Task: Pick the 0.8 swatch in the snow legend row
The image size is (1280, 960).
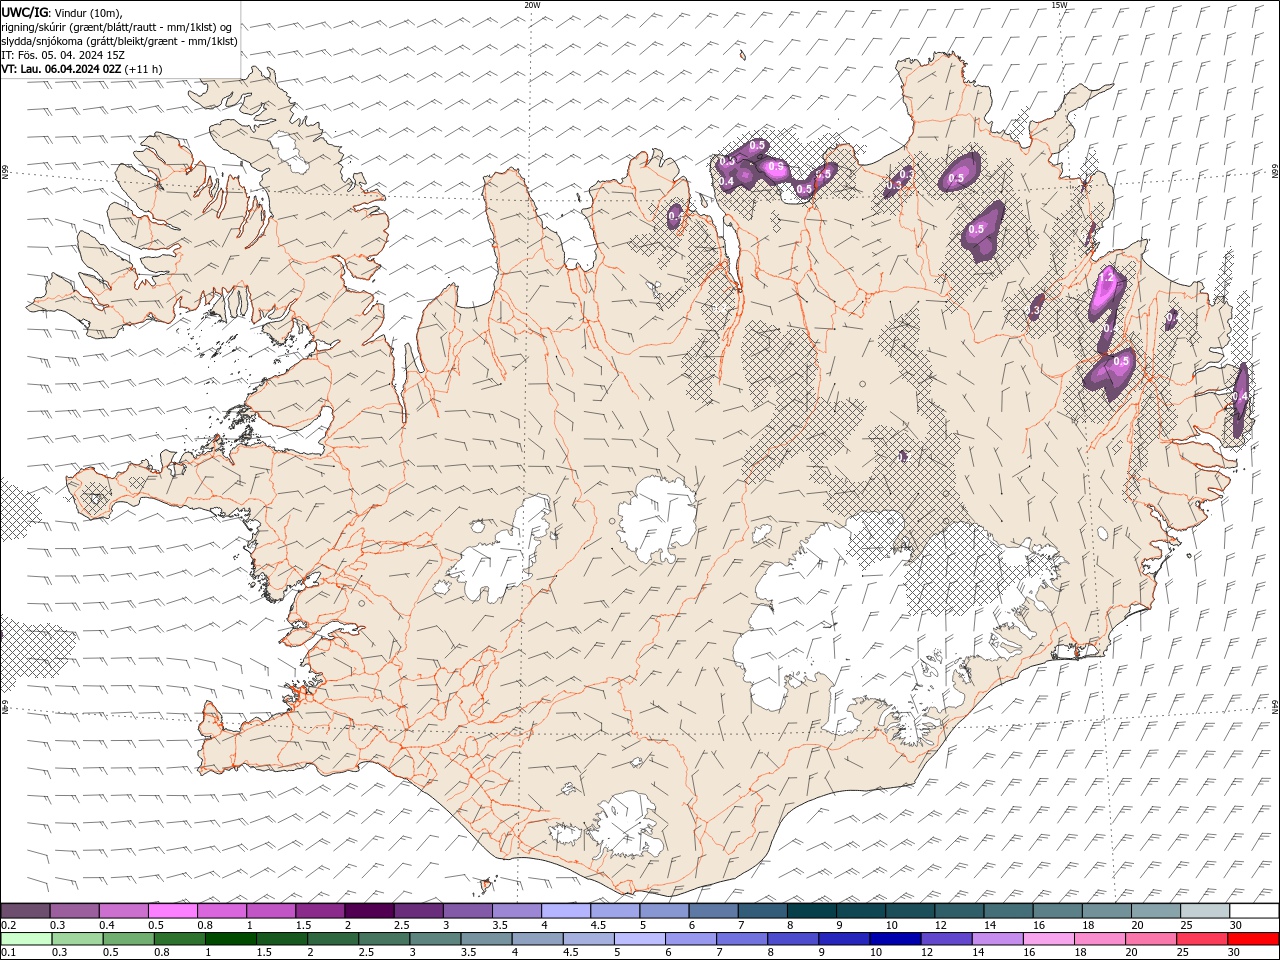Action: pos(221,911)
